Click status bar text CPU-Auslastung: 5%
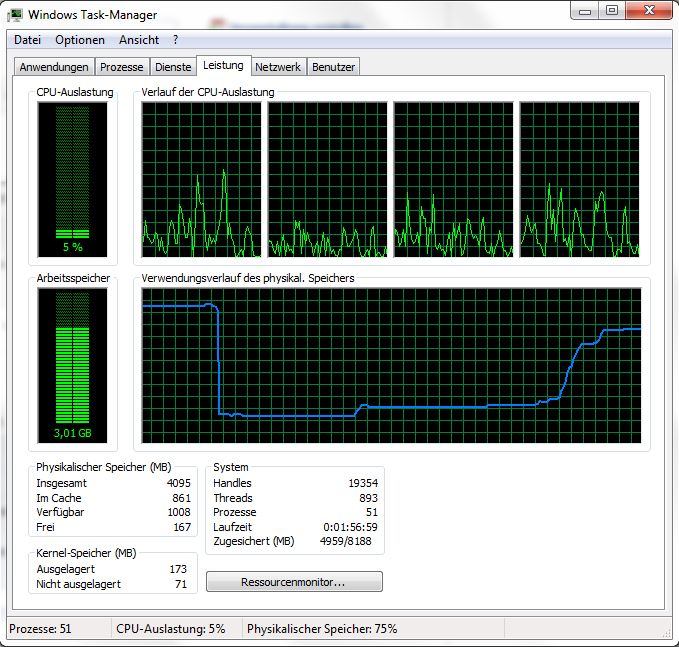679x647 pixels. click(x=171, y=629)
